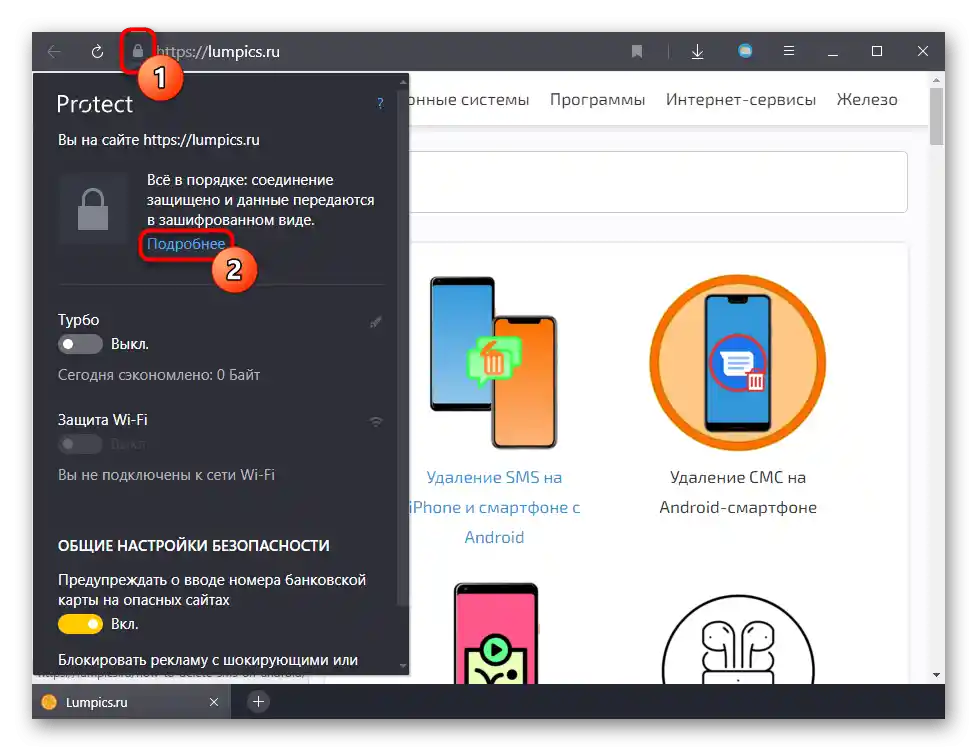
Task: Click the 'Блокировать рекламу с шокирующими' text
Action: [x=208, y=659]
